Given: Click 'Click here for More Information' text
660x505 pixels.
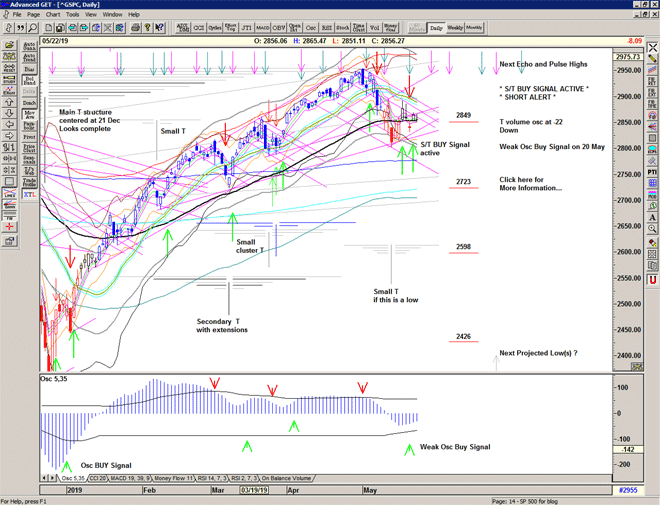Looking at the screenshot, I should (x=531, y=184).
